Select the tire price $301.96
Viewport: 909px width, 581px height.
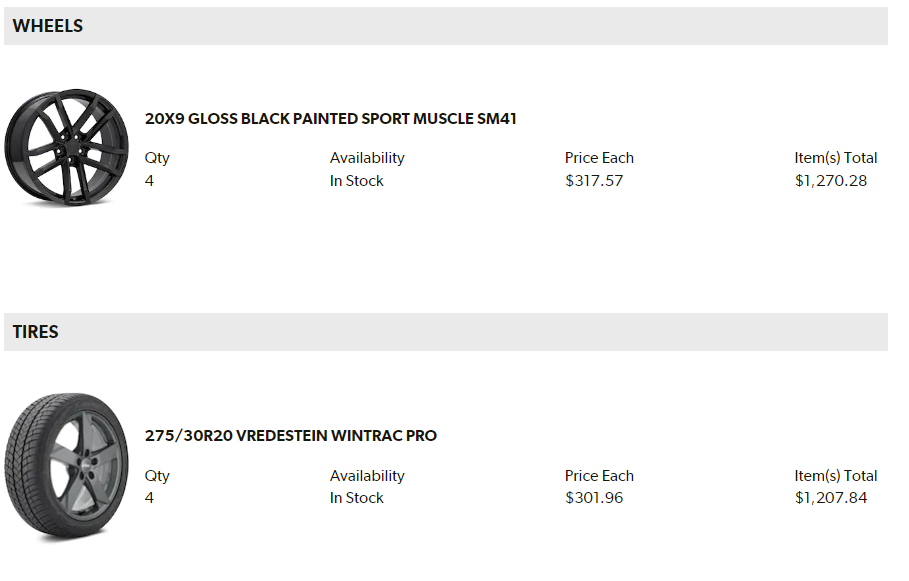(x=594, y=498)
